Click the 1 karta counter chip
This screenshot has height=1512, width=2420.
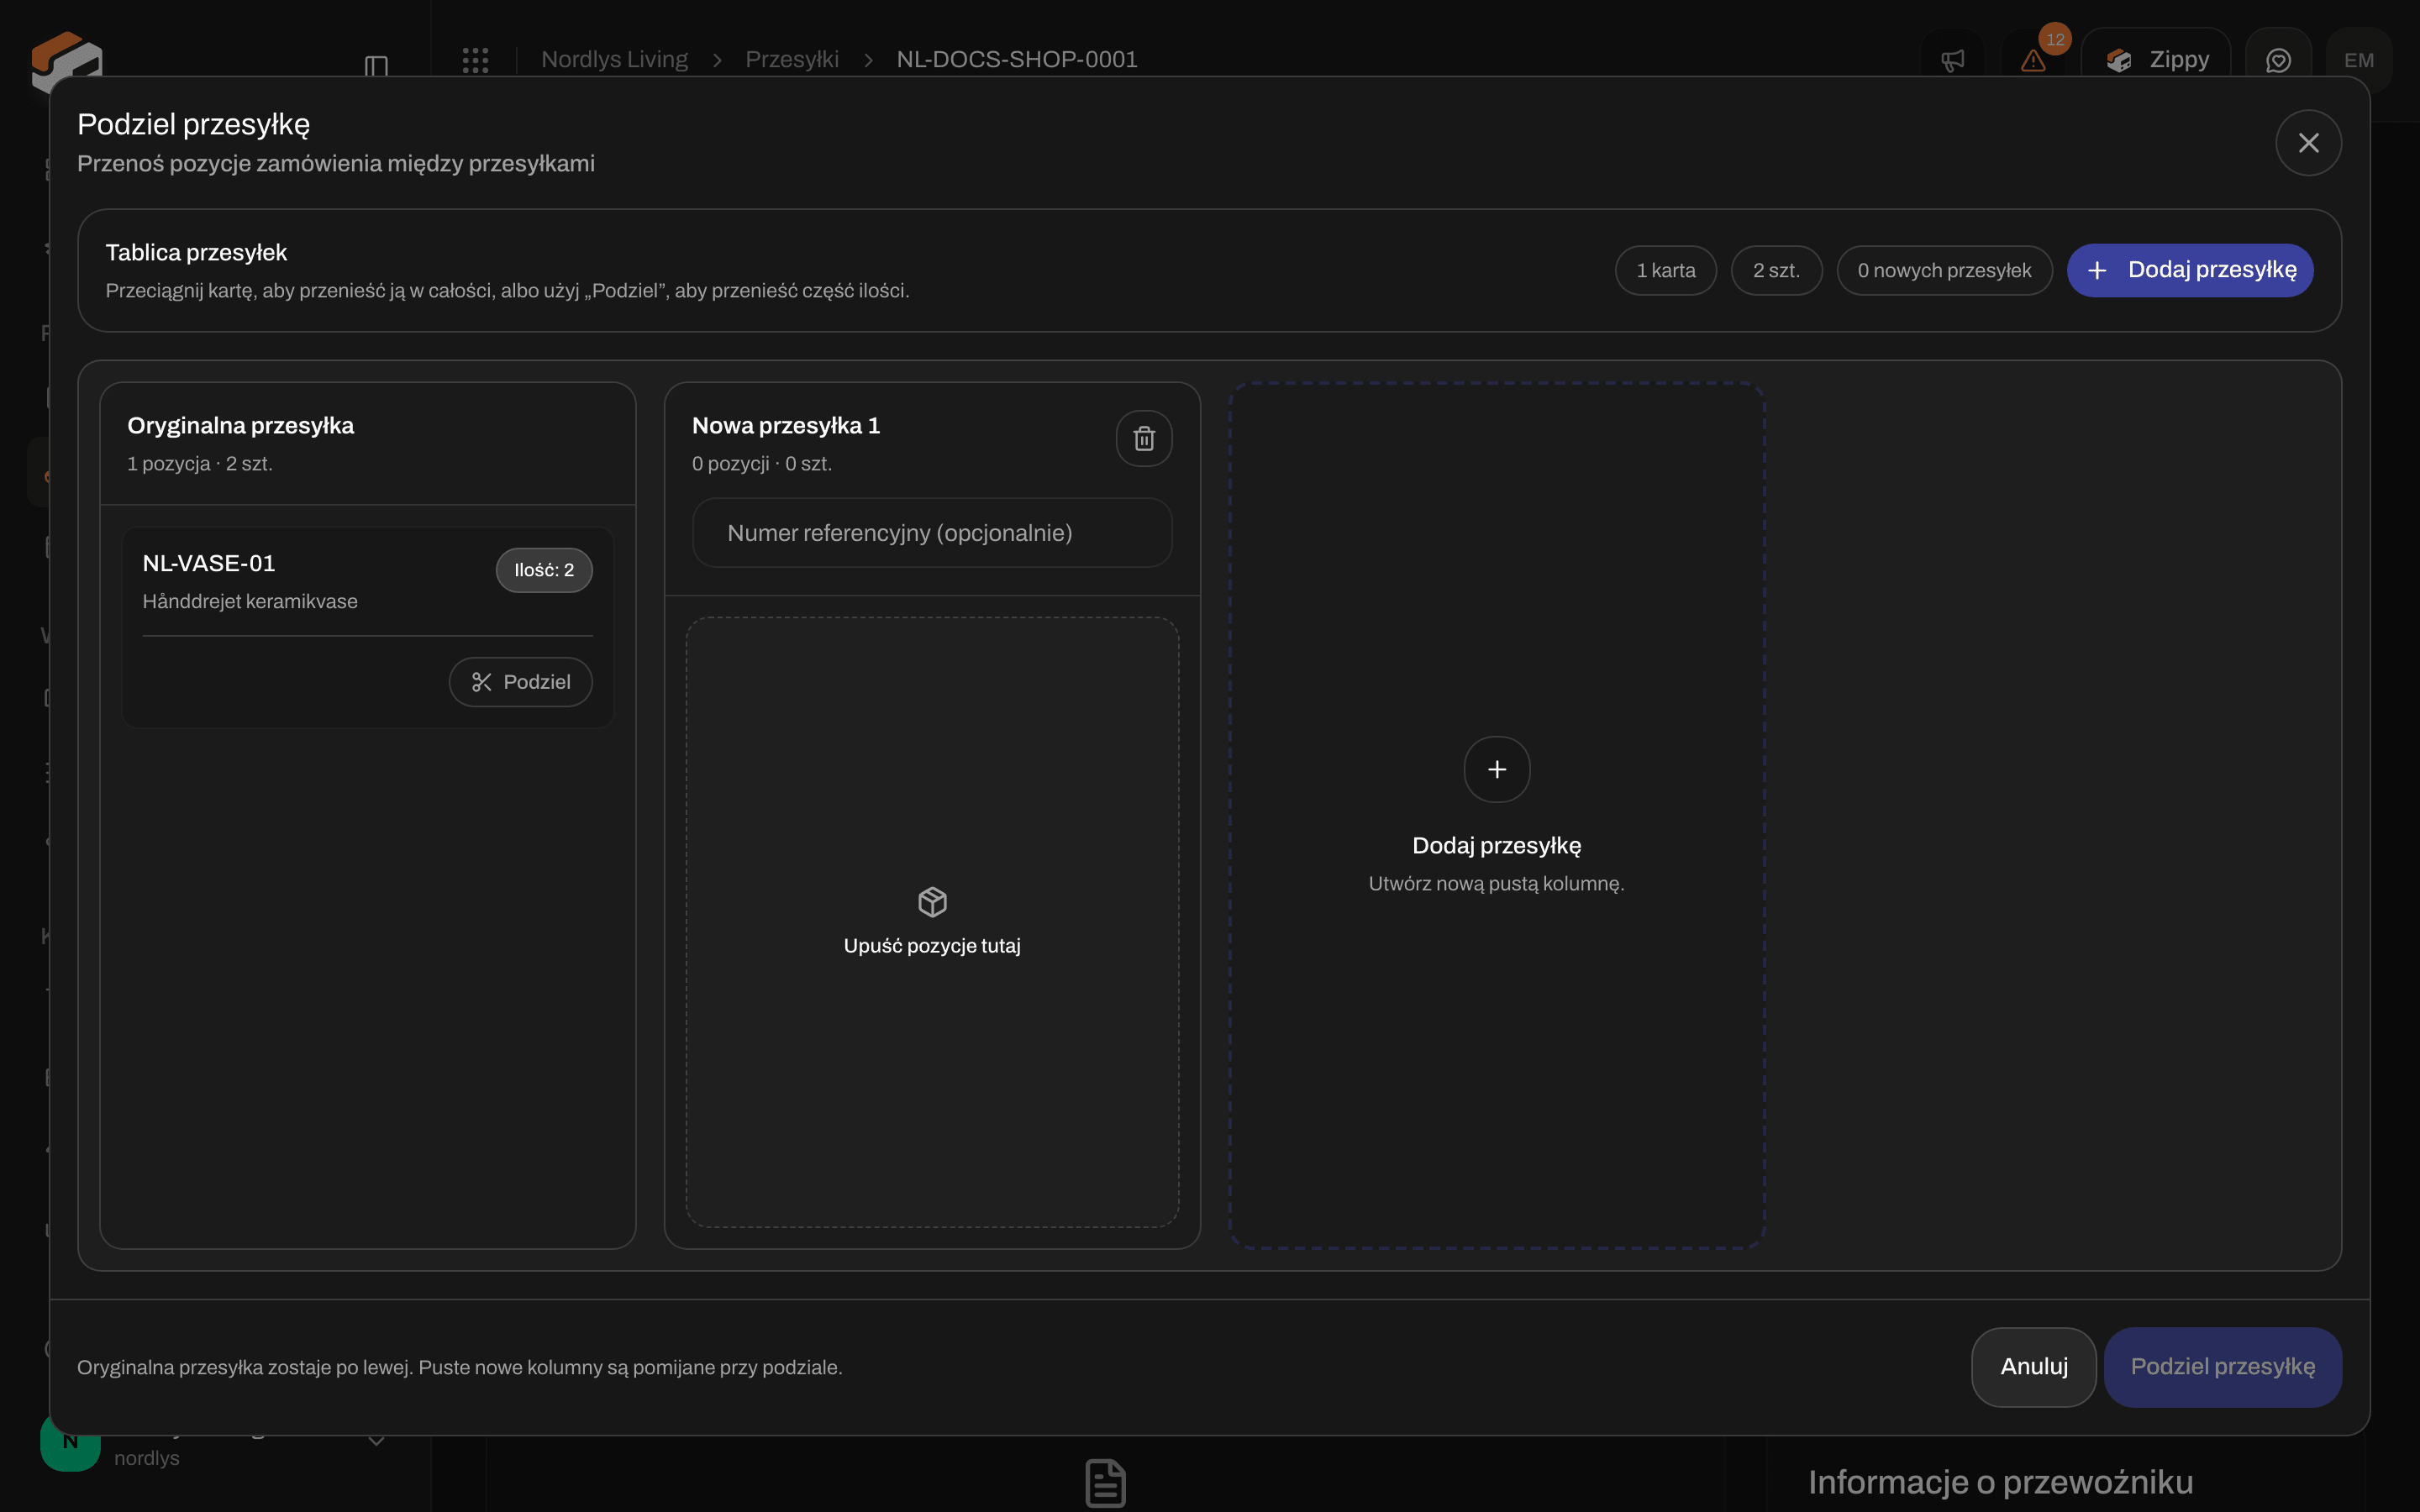click(x=1666, y=270)
